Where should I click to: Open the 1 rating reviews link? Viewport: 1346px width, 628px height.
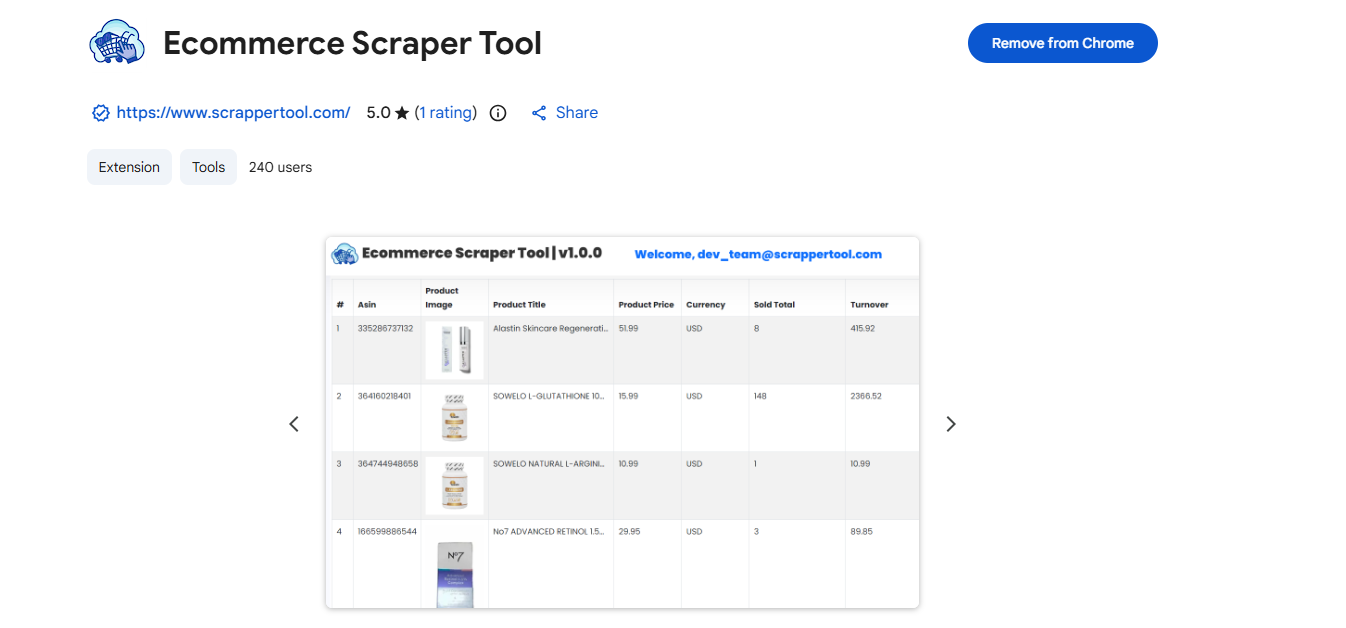tap(446, 112)
